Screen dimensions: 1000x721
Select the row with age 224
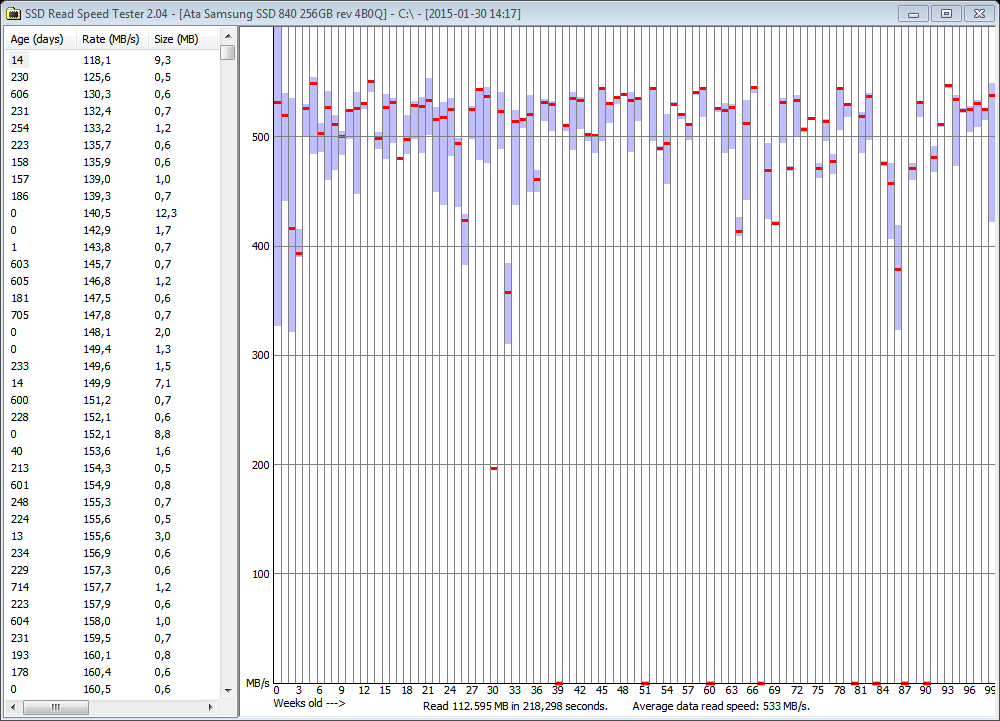pos(112,519)
